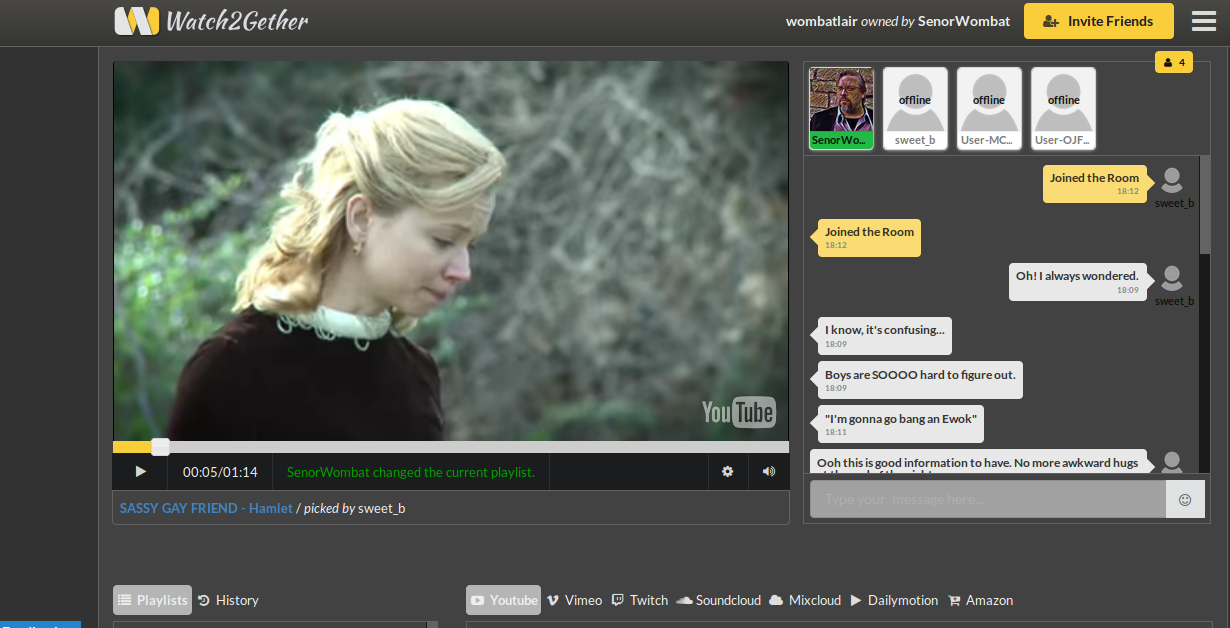Click the video frame area

[x=451, y=251]
